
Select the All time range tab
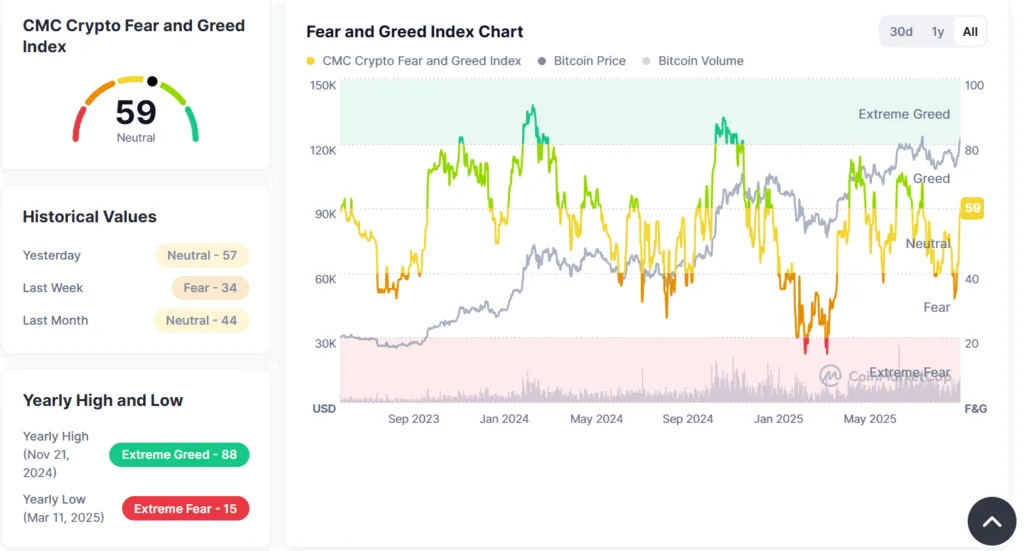pyautogui.click(x=970, y=32)
